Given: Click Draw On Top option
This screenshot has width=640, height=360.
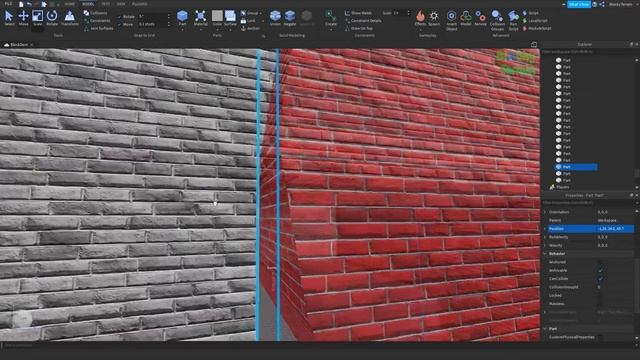Looking at the screenshot, I should [359, 29].
